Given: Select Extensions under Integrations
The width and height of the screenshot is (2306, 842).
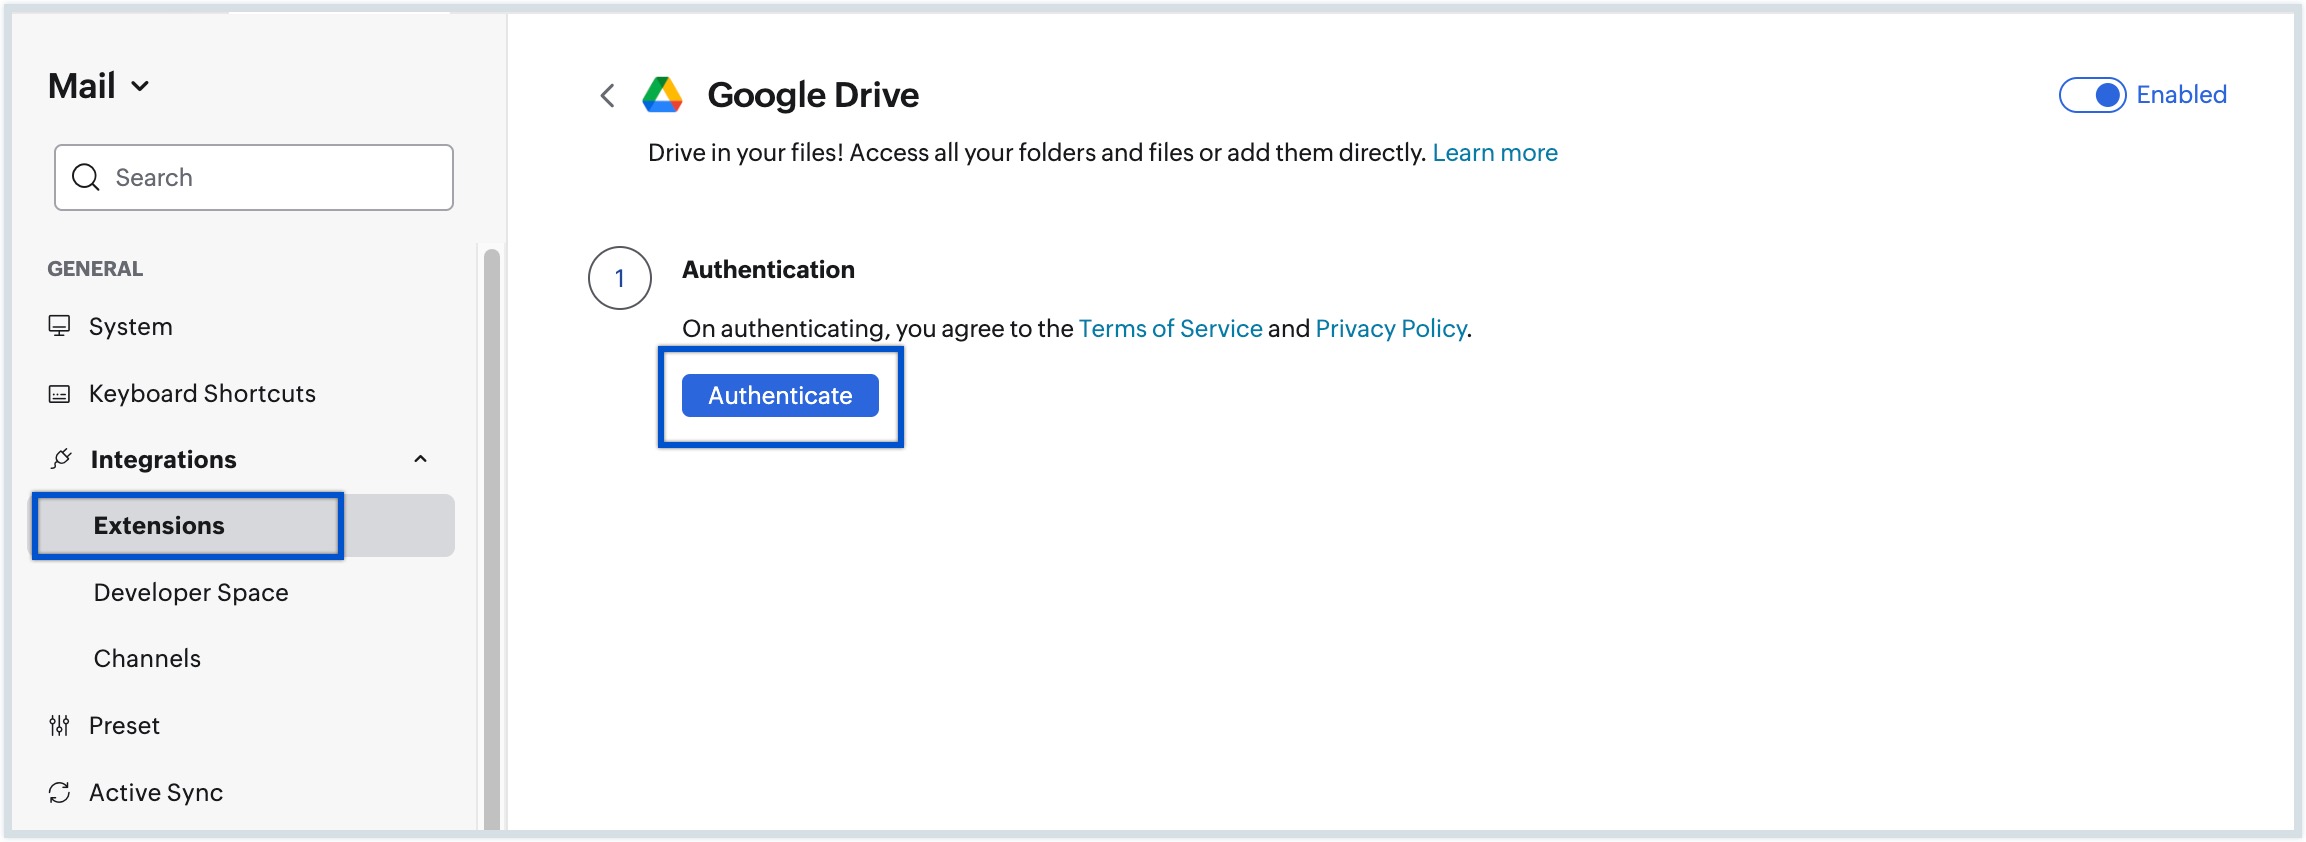Looking at the screenshot, I should point(243,526).
